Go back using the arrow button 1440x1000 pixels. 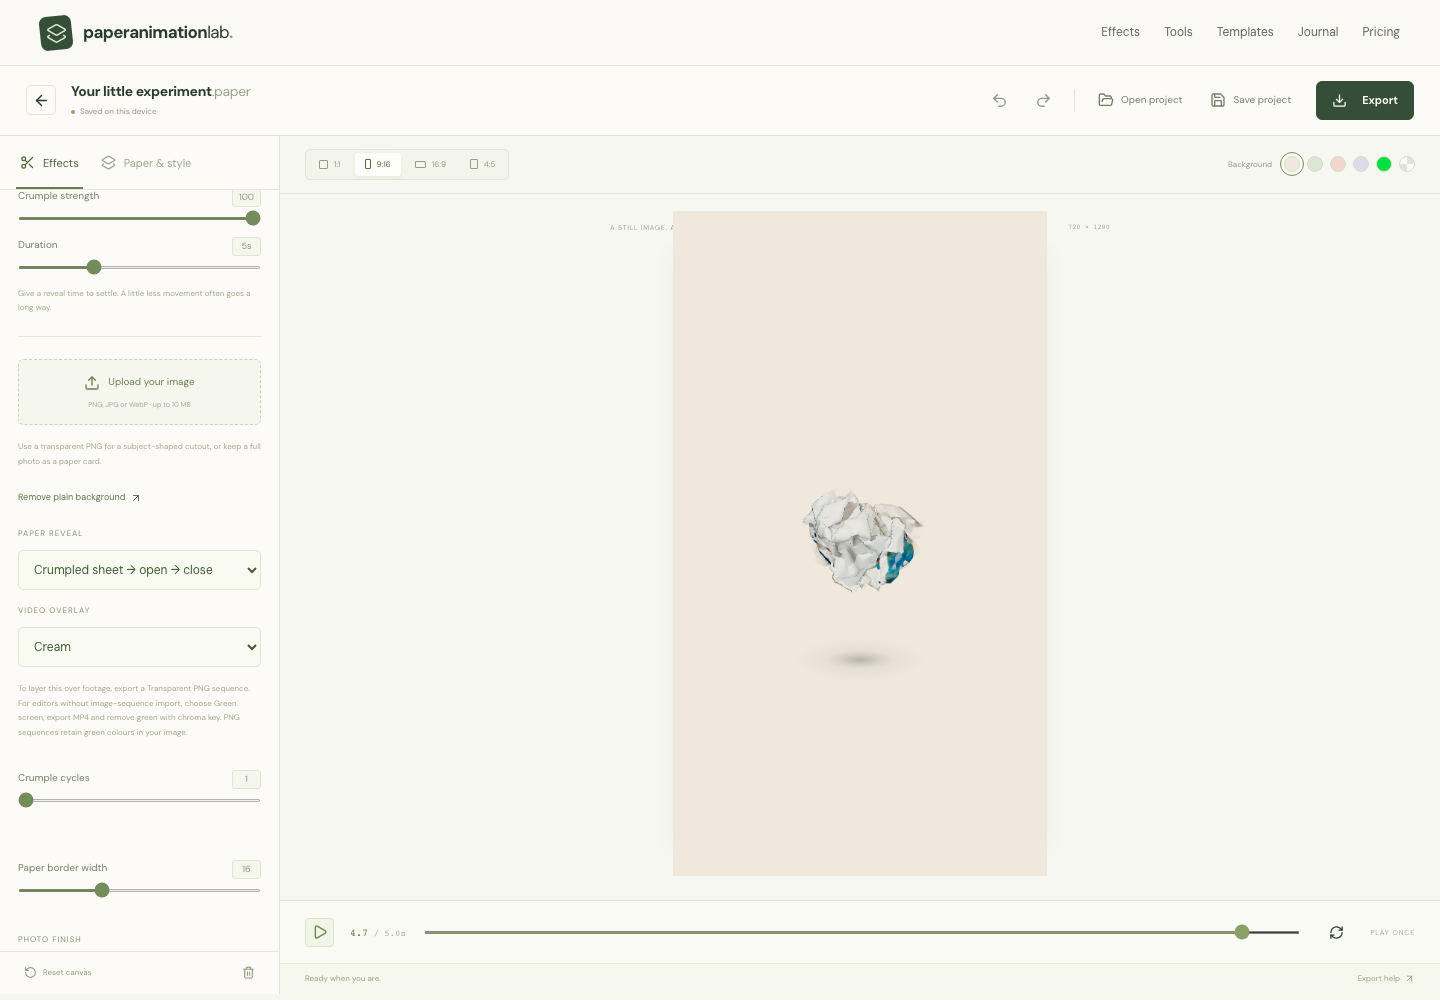(x=41, y=100)
